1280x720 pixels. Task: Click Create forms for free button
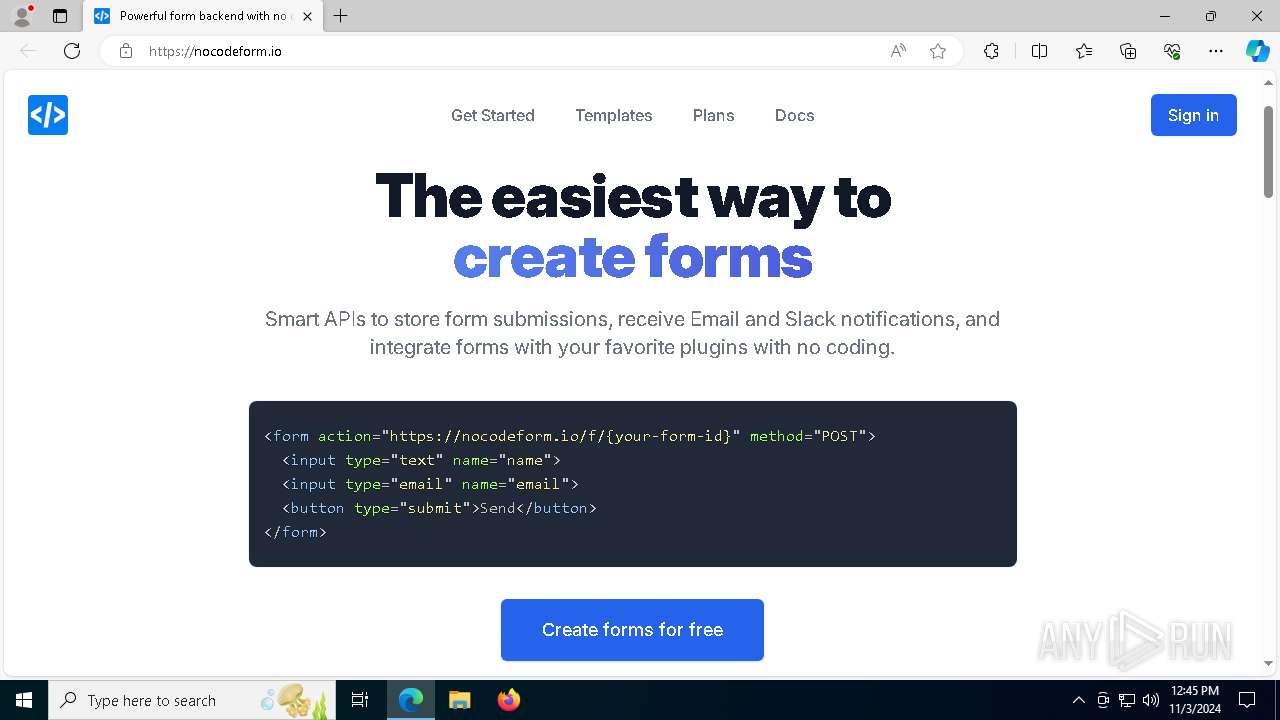pyautogui.click(x=632, y=630)
